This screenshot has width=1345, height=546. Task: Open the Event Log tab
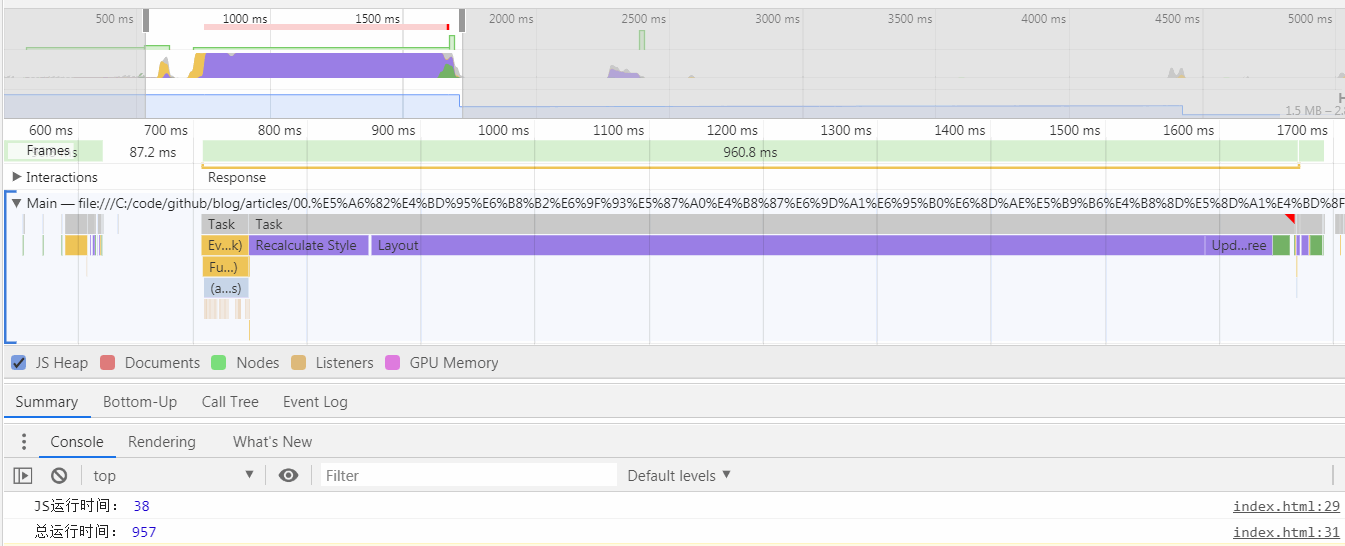pos(315,402)
